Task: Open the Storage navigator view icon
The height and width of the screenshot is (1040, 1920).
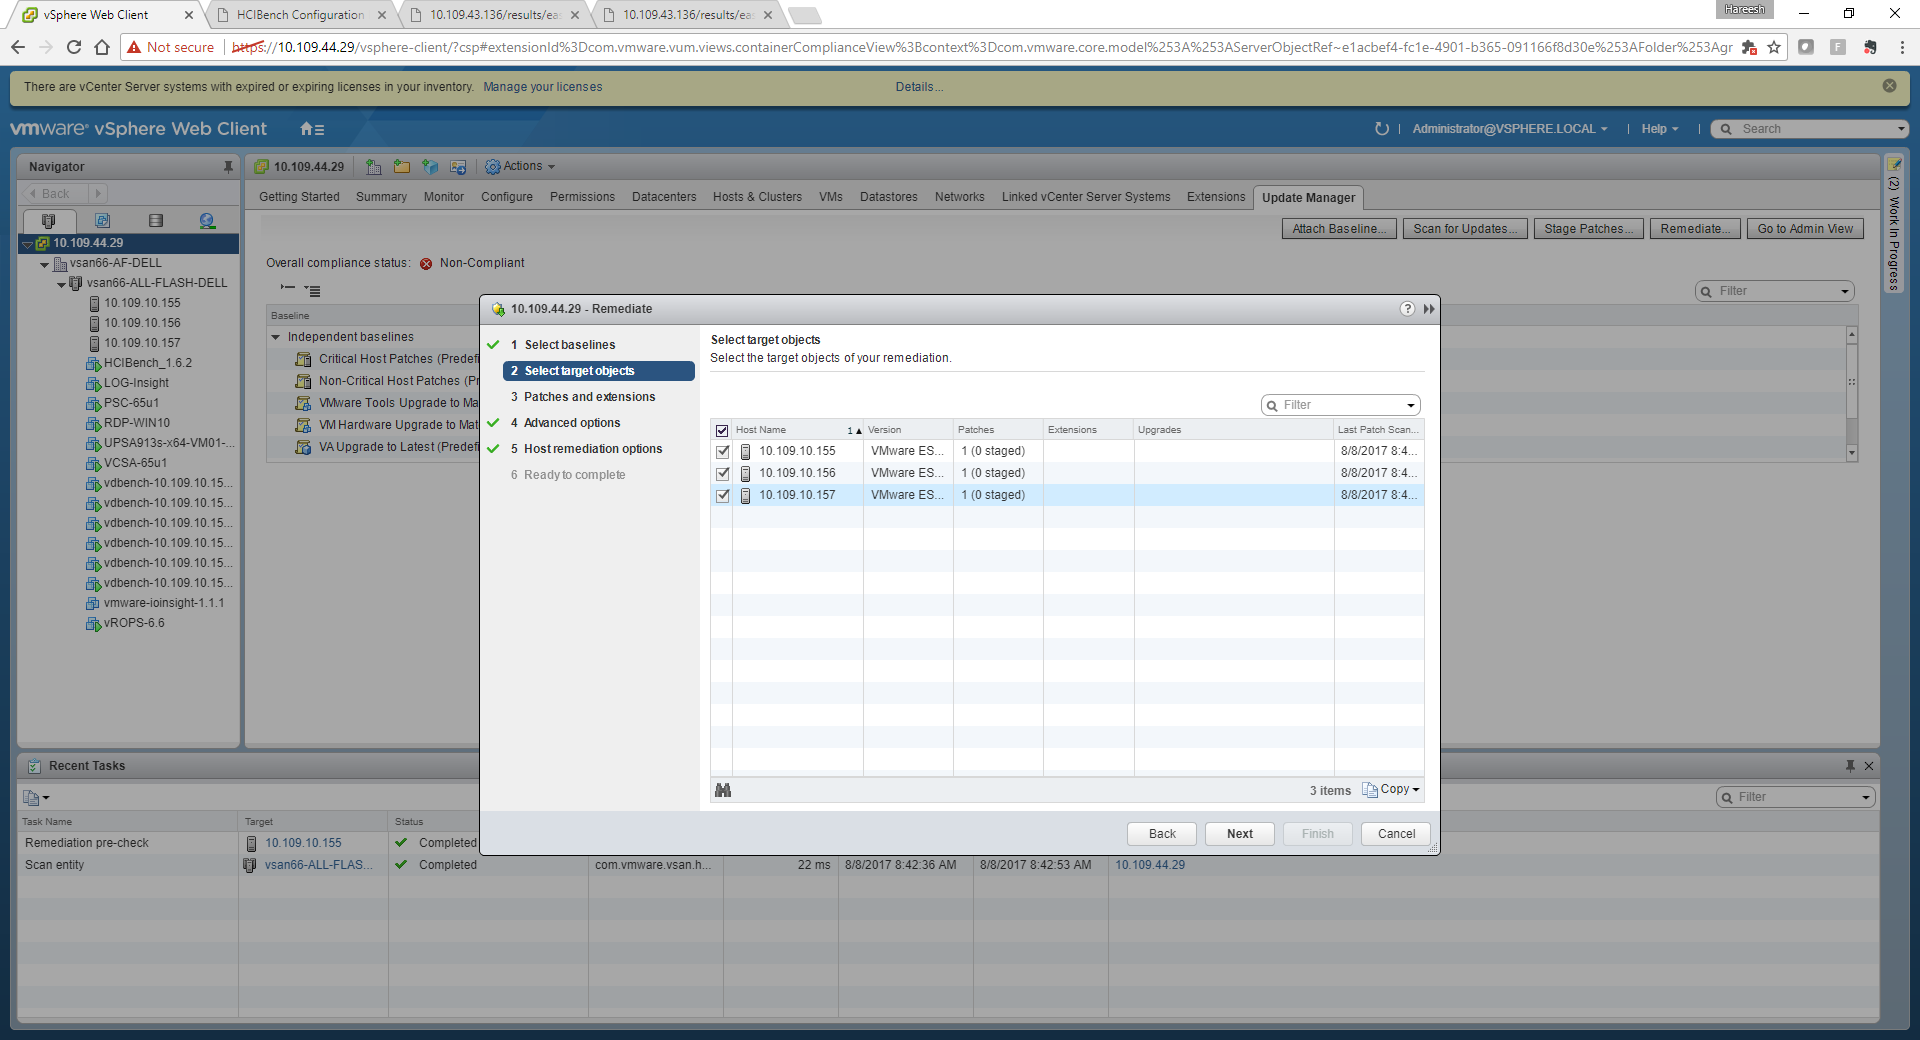Action: pyautogui.click(x=155, y=221)
